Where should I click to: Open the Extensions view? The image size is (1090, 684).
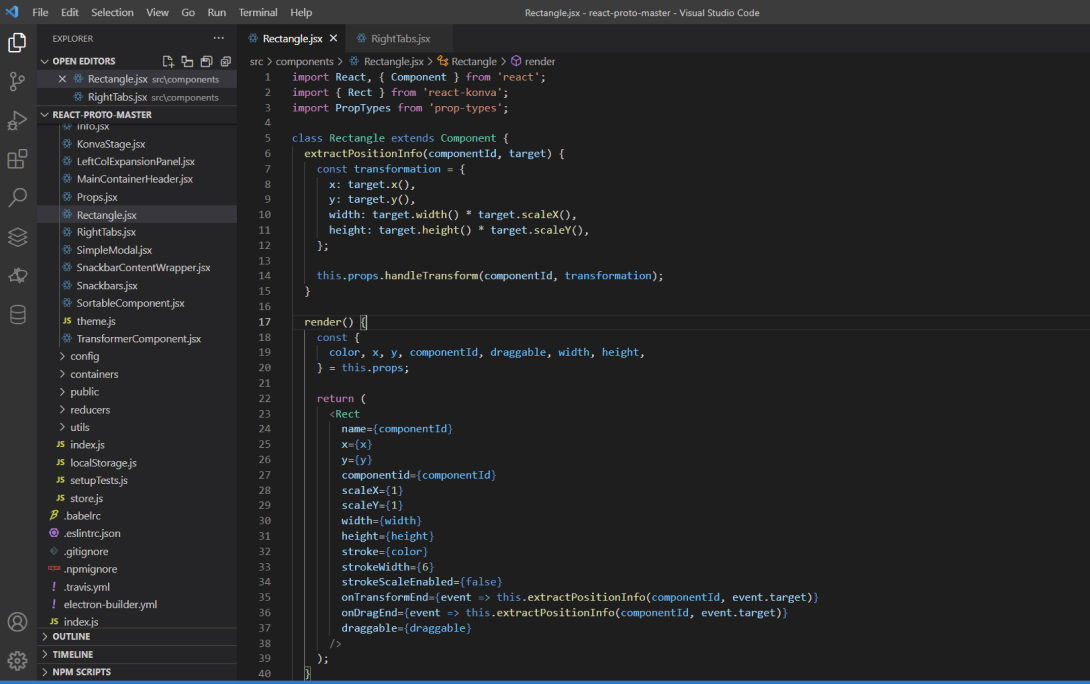click(17, 159)
